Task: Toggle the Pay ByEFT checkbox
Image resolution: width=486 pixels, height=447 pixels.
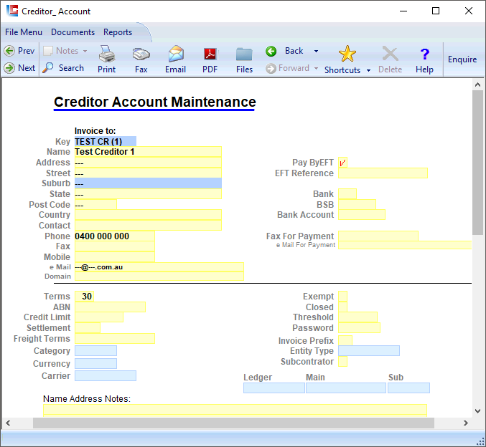Action: click(x=343, y=162)
